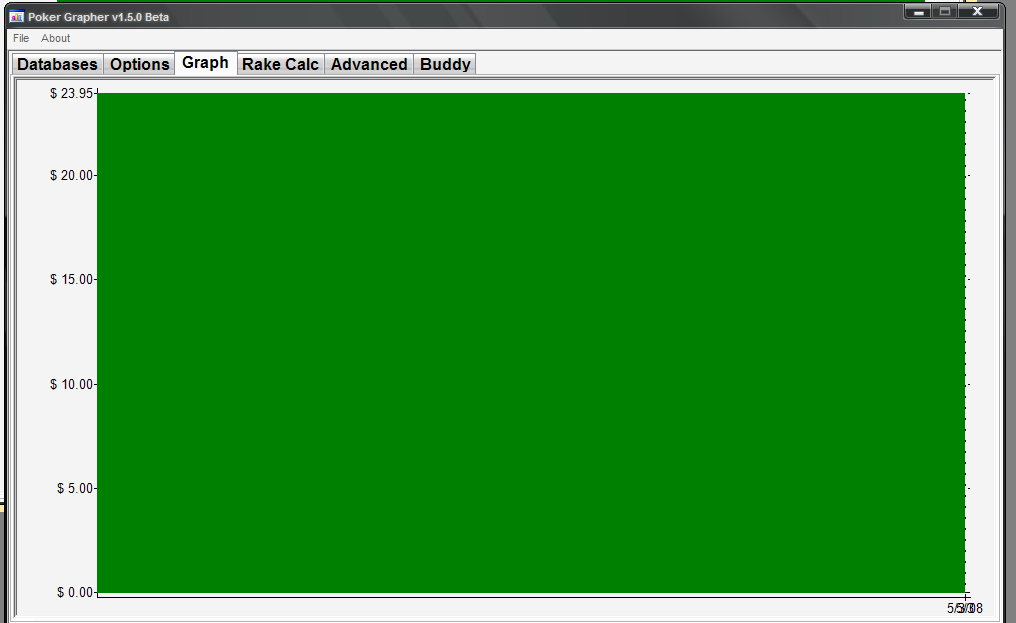Screen dimensions: 1016x623
Task: Click the $ 23.95 y-axis label
Action: pyautogui.click(x=71, y=93)
